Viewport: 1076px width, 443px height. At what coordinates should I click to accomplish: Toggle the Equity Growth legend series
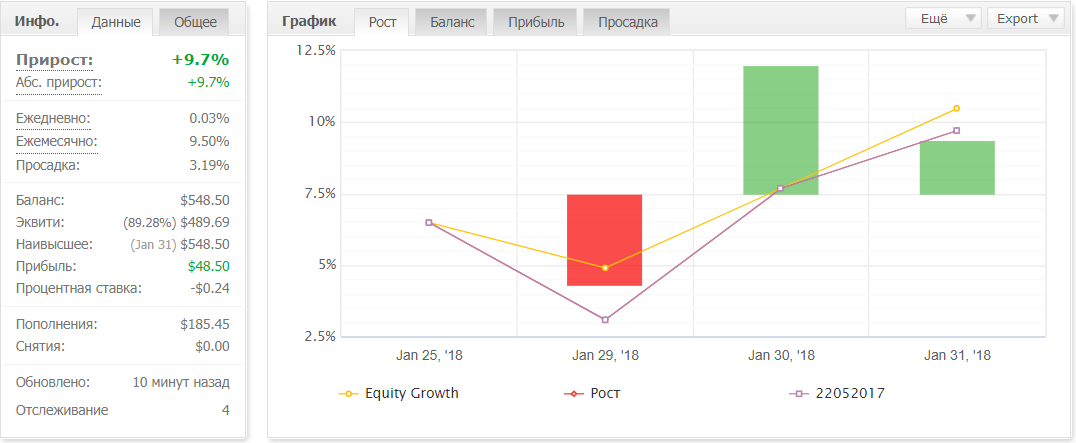coord(399,394)
